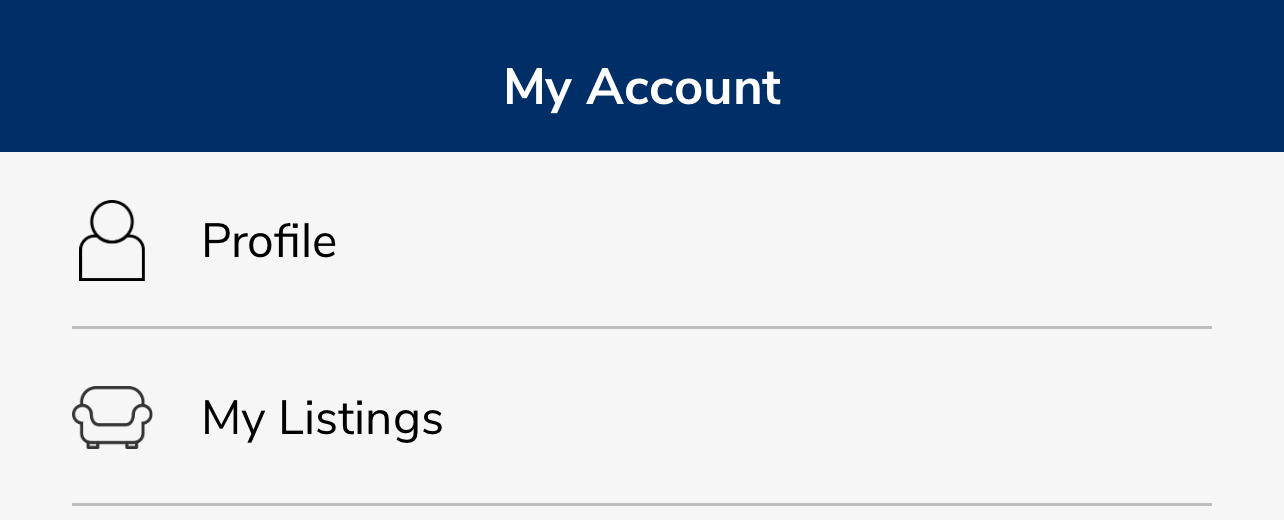
Task: Click the My Account header title
Action: [x=642, y=88]
